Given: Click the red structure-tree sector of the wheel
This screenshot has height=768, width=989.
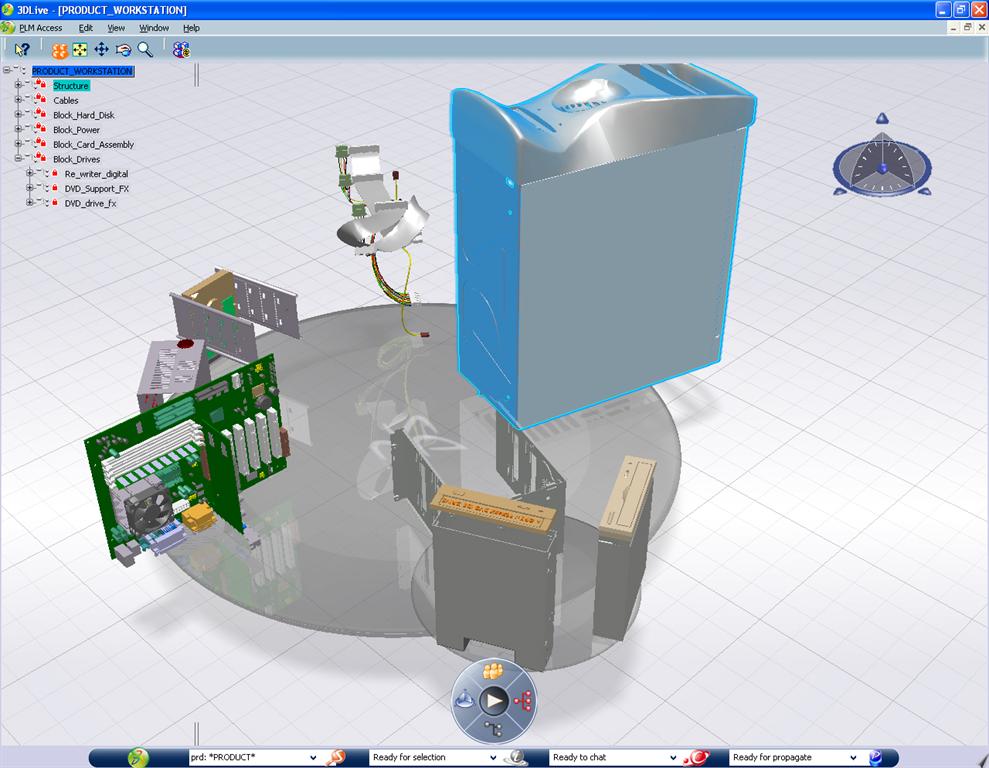Looking at the screenshot, I should [524, 701].
